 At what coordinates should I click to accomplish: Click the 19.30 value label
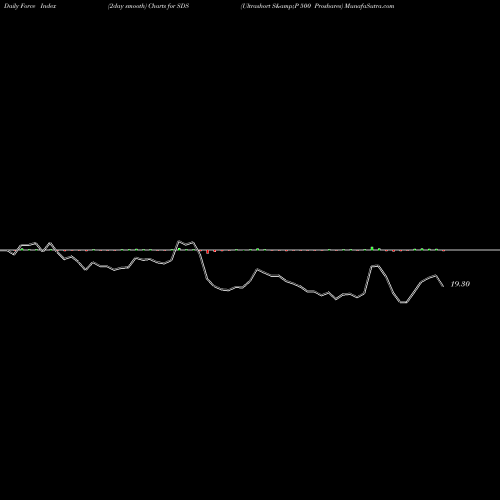(460, 284)
